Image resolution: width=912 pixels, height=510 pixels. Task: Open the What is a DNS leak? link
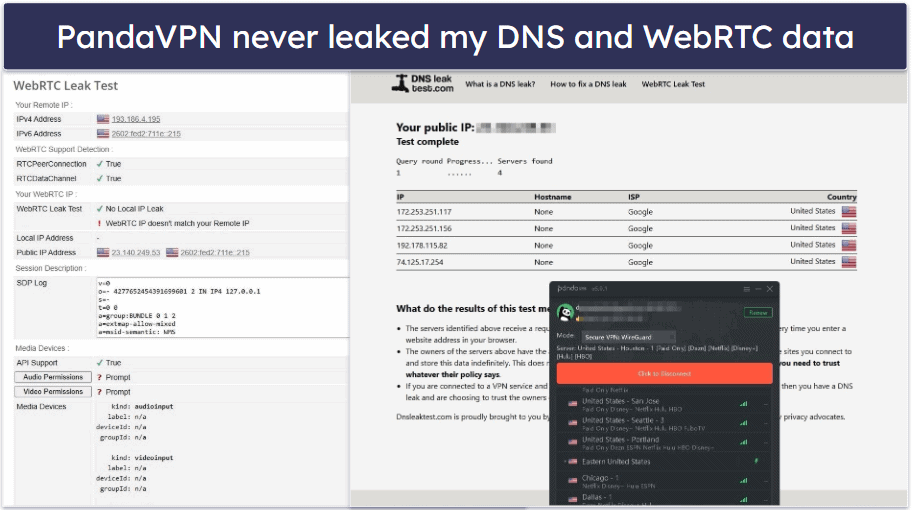[x=500, y=84]
